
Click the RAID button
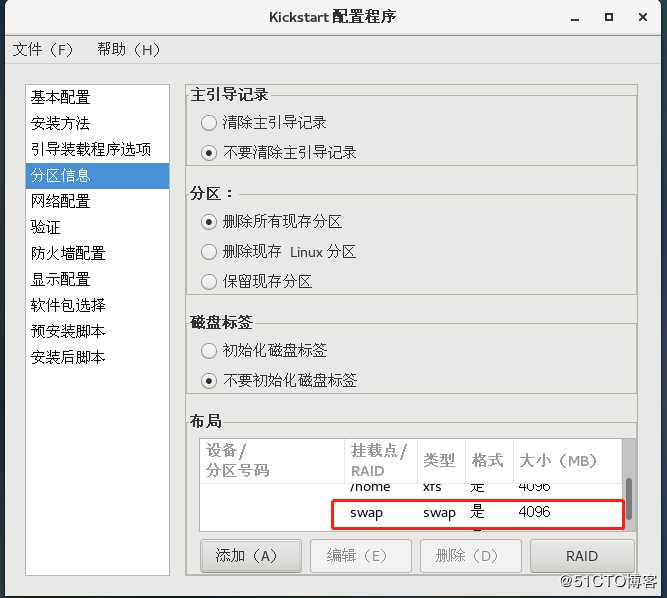pyautogui.click(x=582, y=556)
